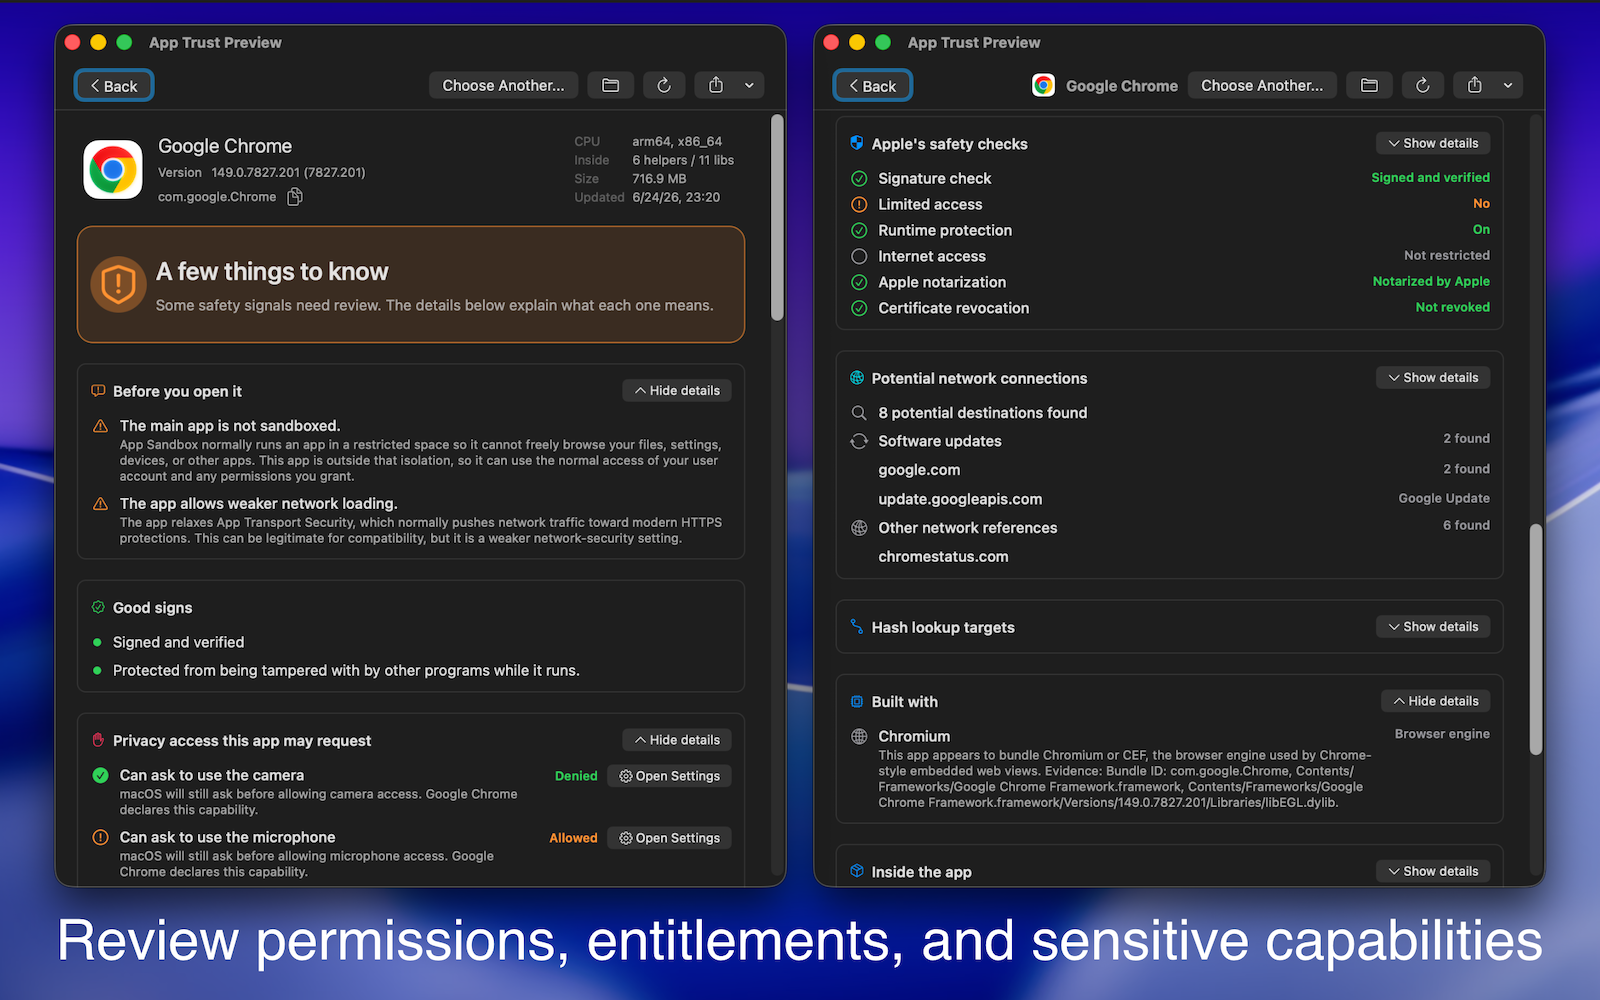The width and height of the screenshot is (1600, 1000).
Task: Click the warning icon beside the not sandboxed message
Action: pos(100,426)
